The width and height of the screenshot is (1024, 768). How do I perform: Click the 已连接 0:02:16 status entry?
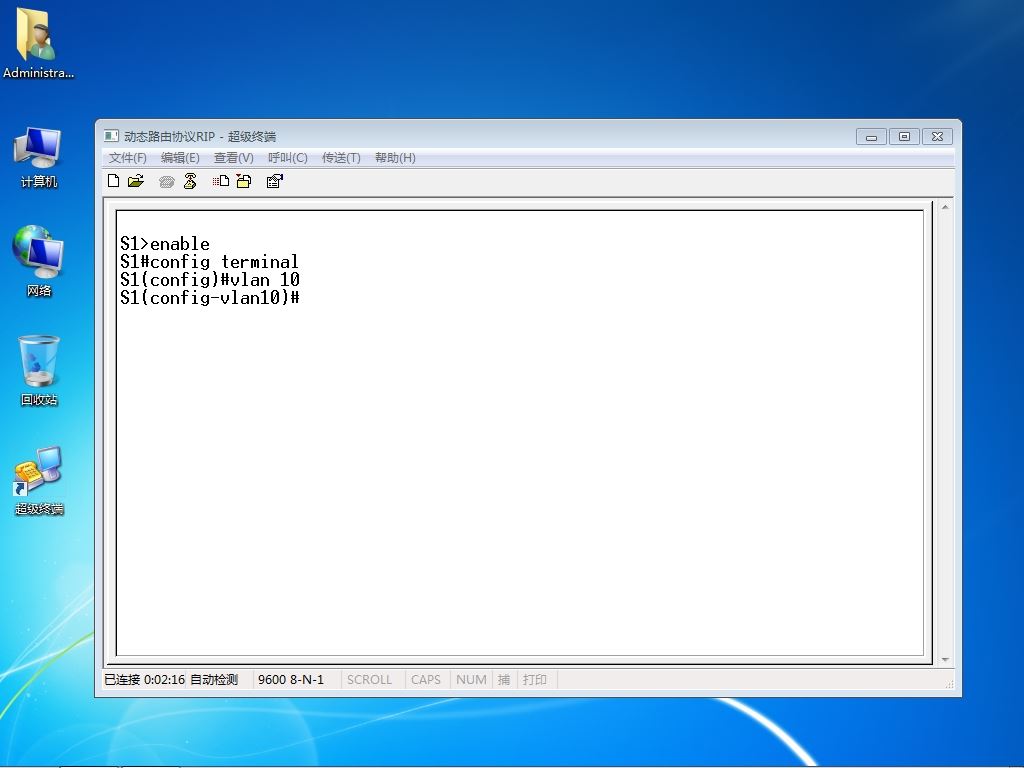pyautogui.click(x=144, y=679)
